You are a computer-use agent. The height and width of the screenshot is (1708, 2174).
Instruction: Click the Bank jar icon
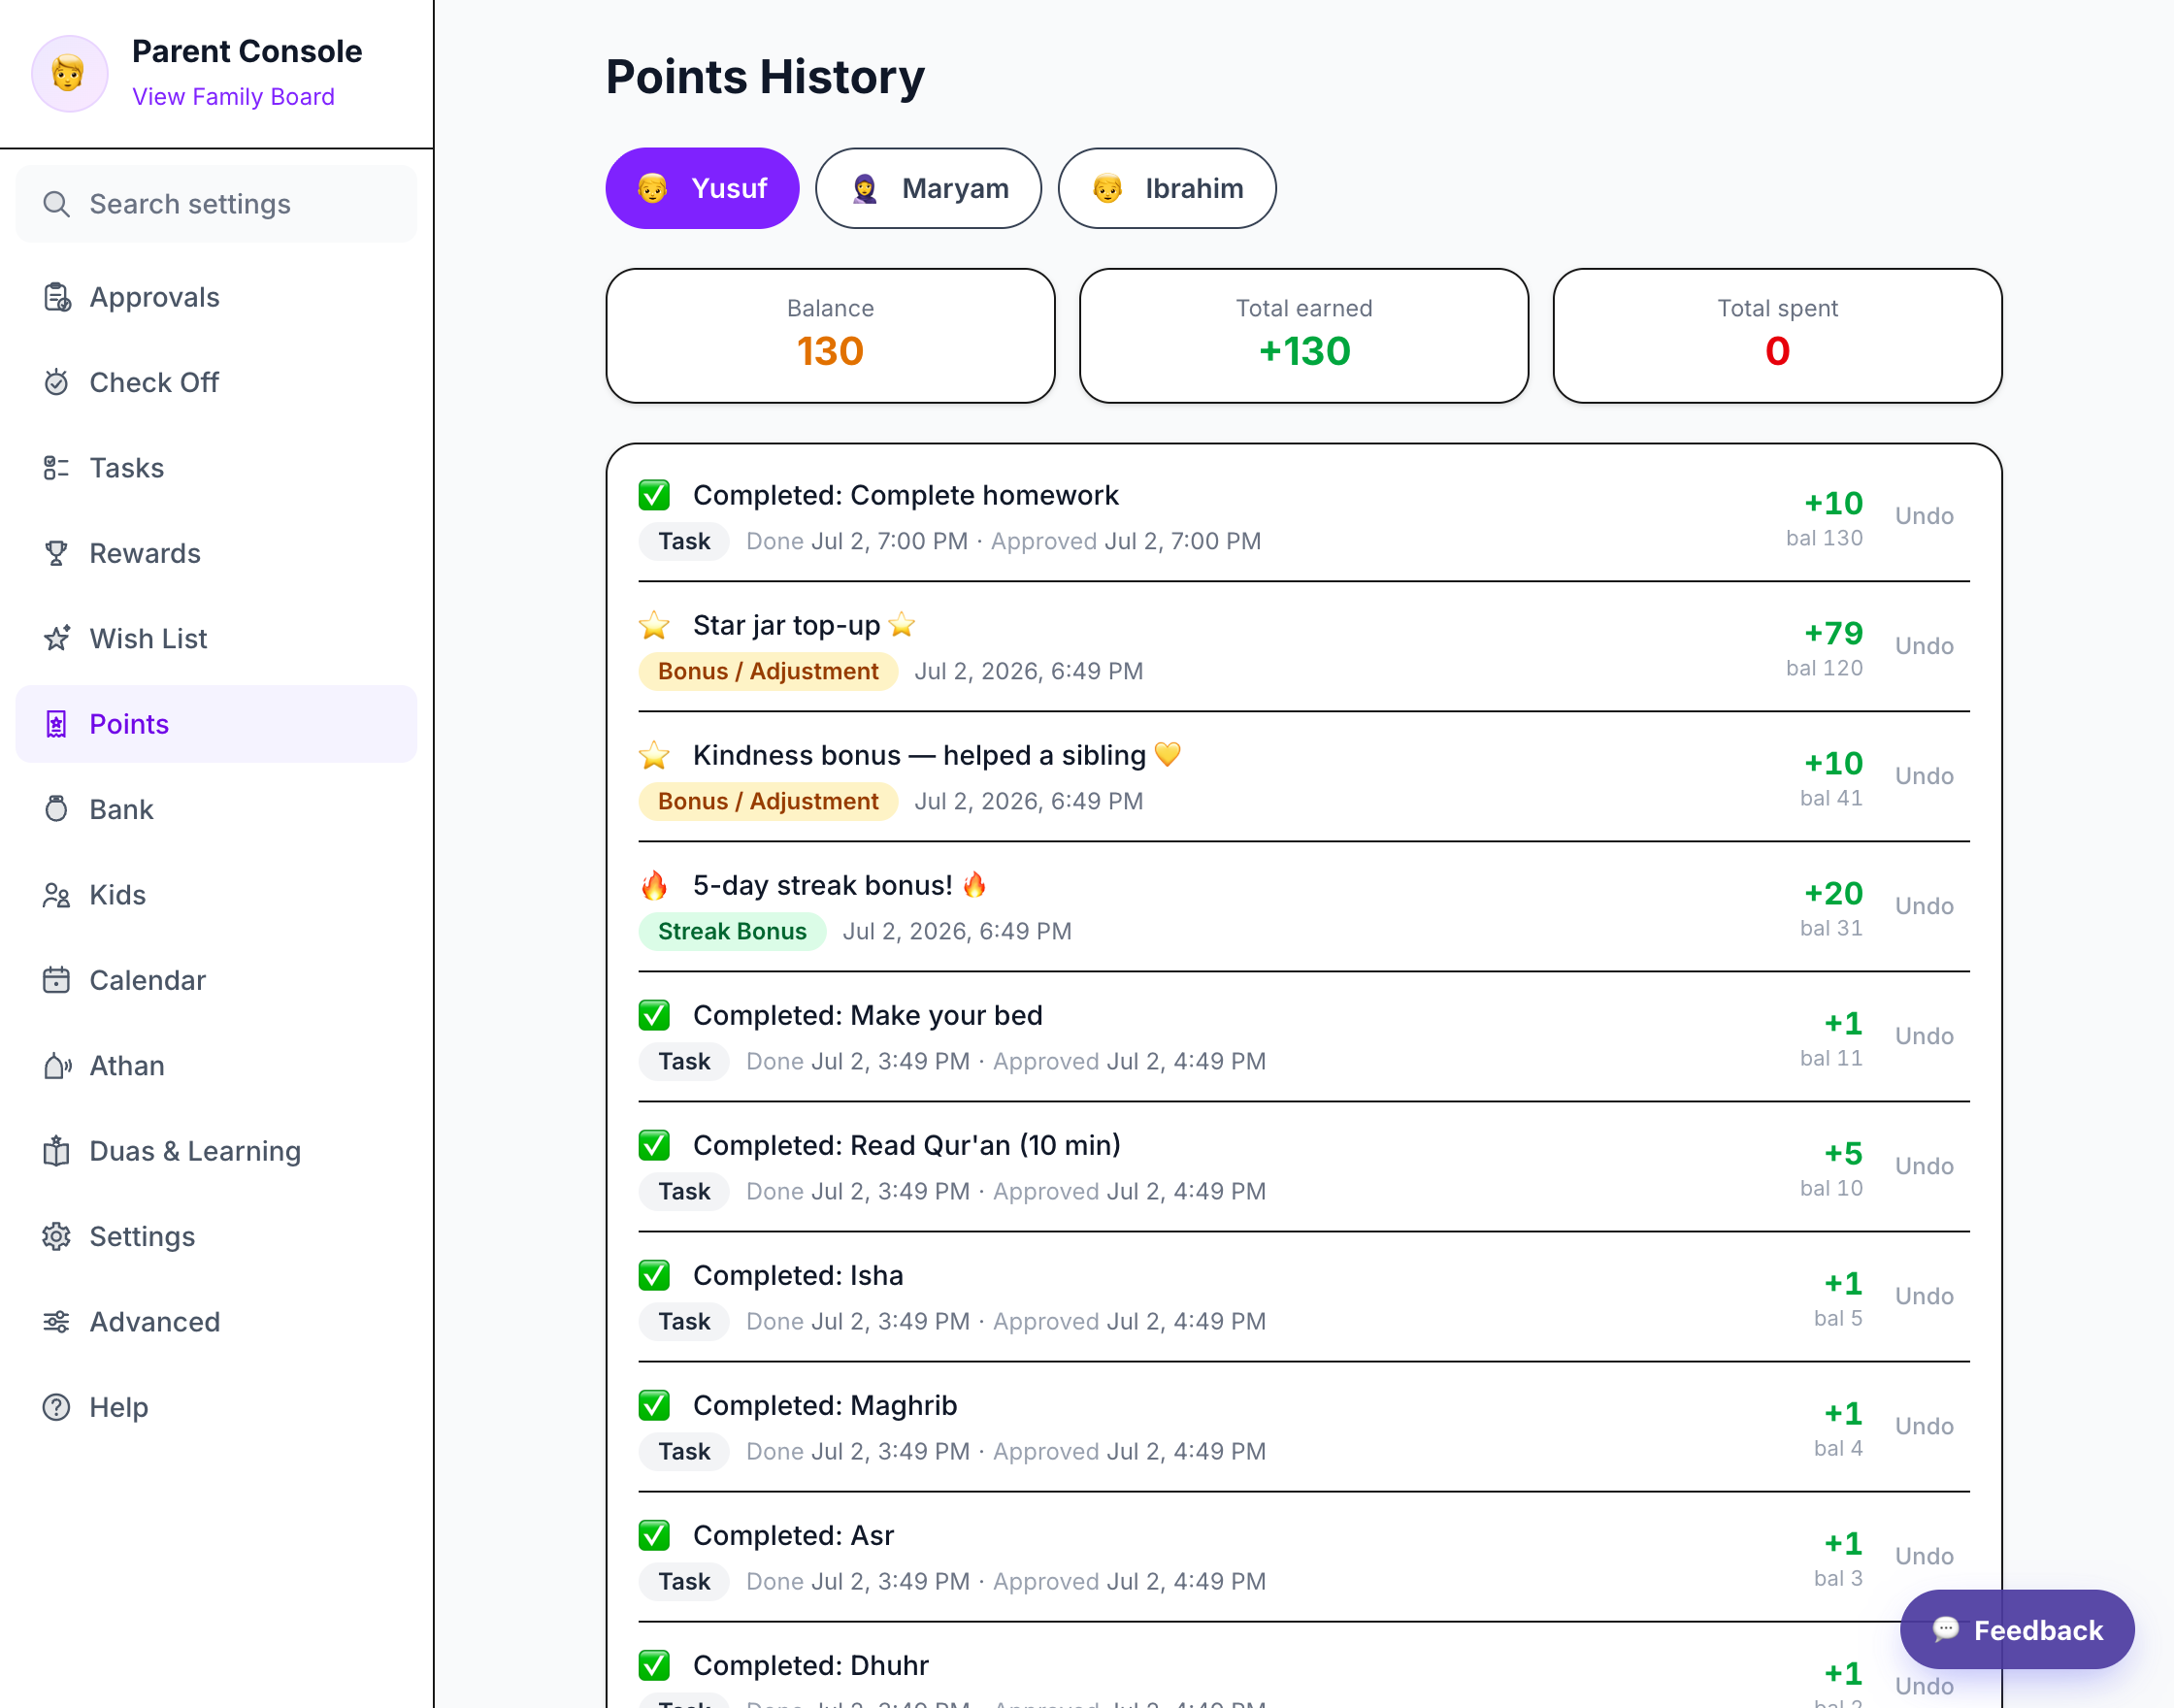tap(57, 809)
